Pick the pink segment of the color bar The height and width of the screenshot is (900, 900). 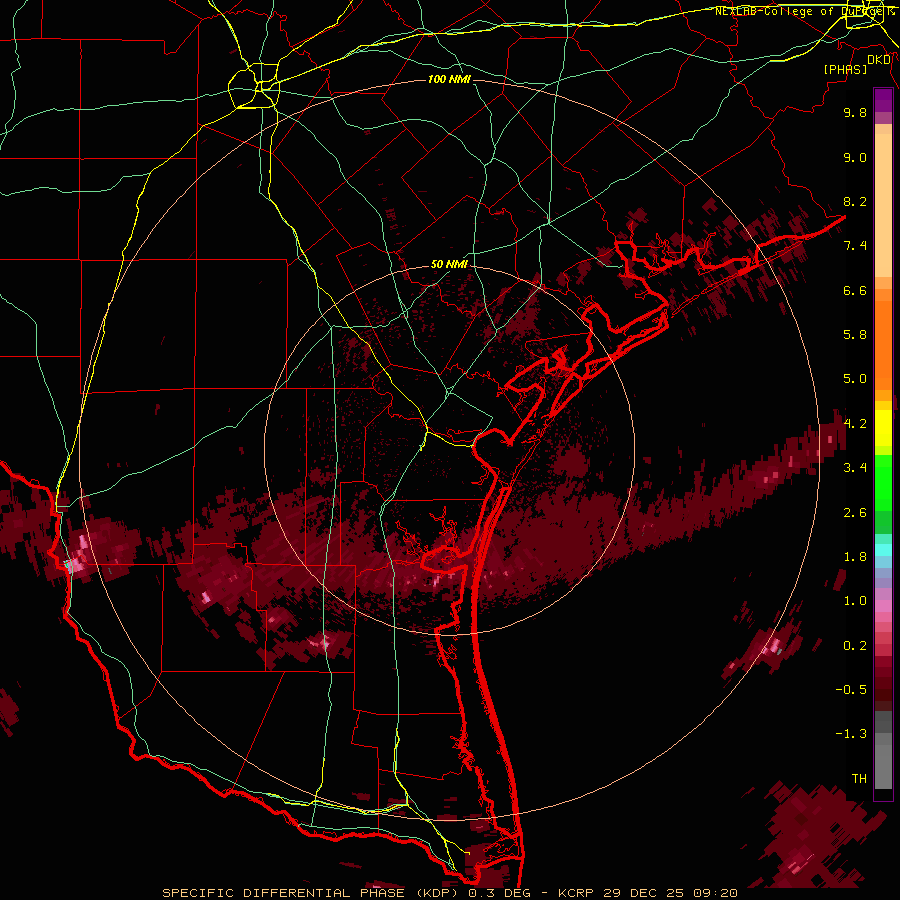(883, 606)
